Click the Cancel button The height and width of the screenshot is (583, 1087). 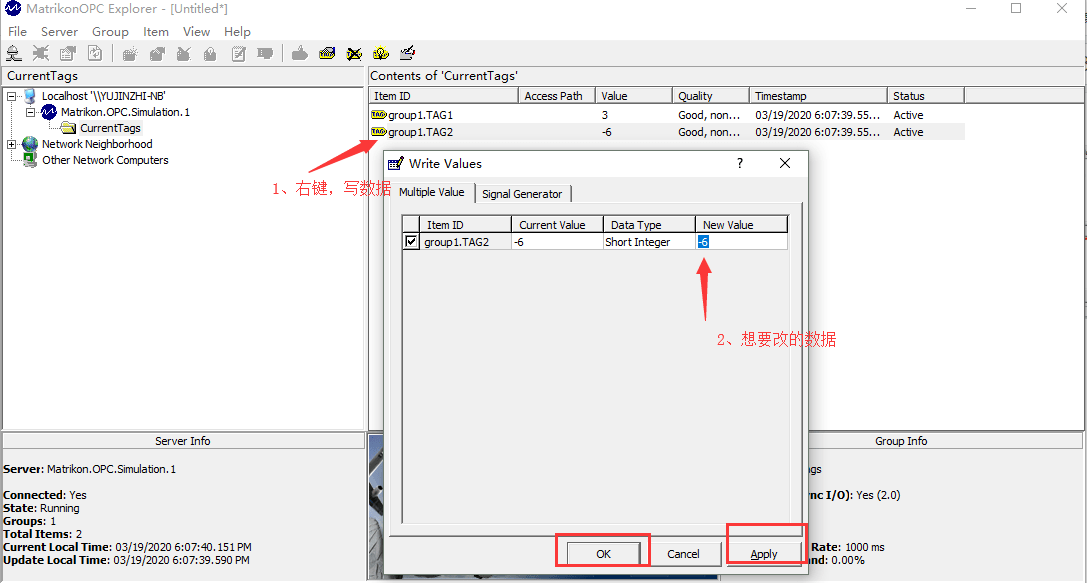click(683, 554)
